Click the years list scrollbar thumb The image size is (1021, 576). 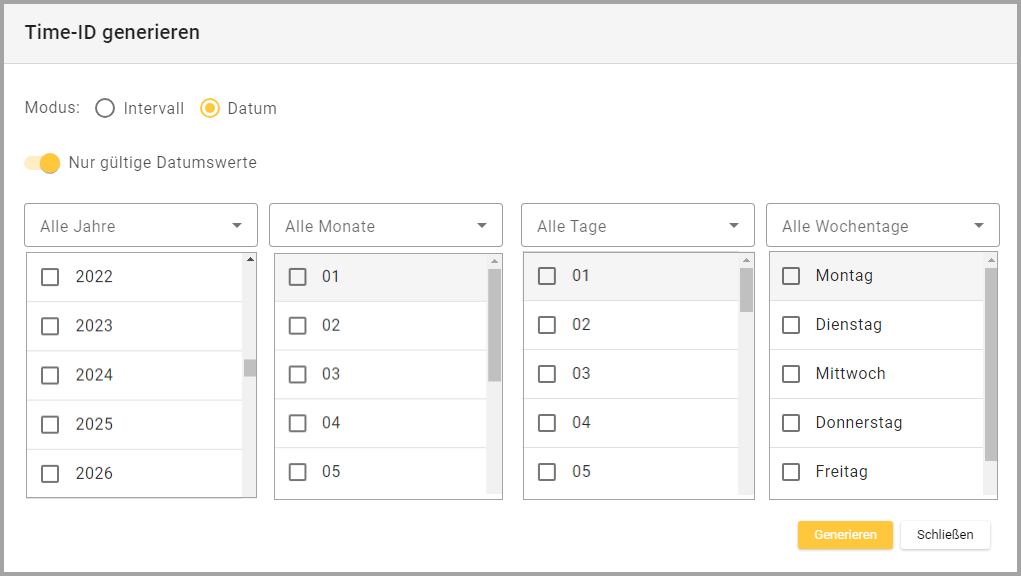tap(250, 367)
